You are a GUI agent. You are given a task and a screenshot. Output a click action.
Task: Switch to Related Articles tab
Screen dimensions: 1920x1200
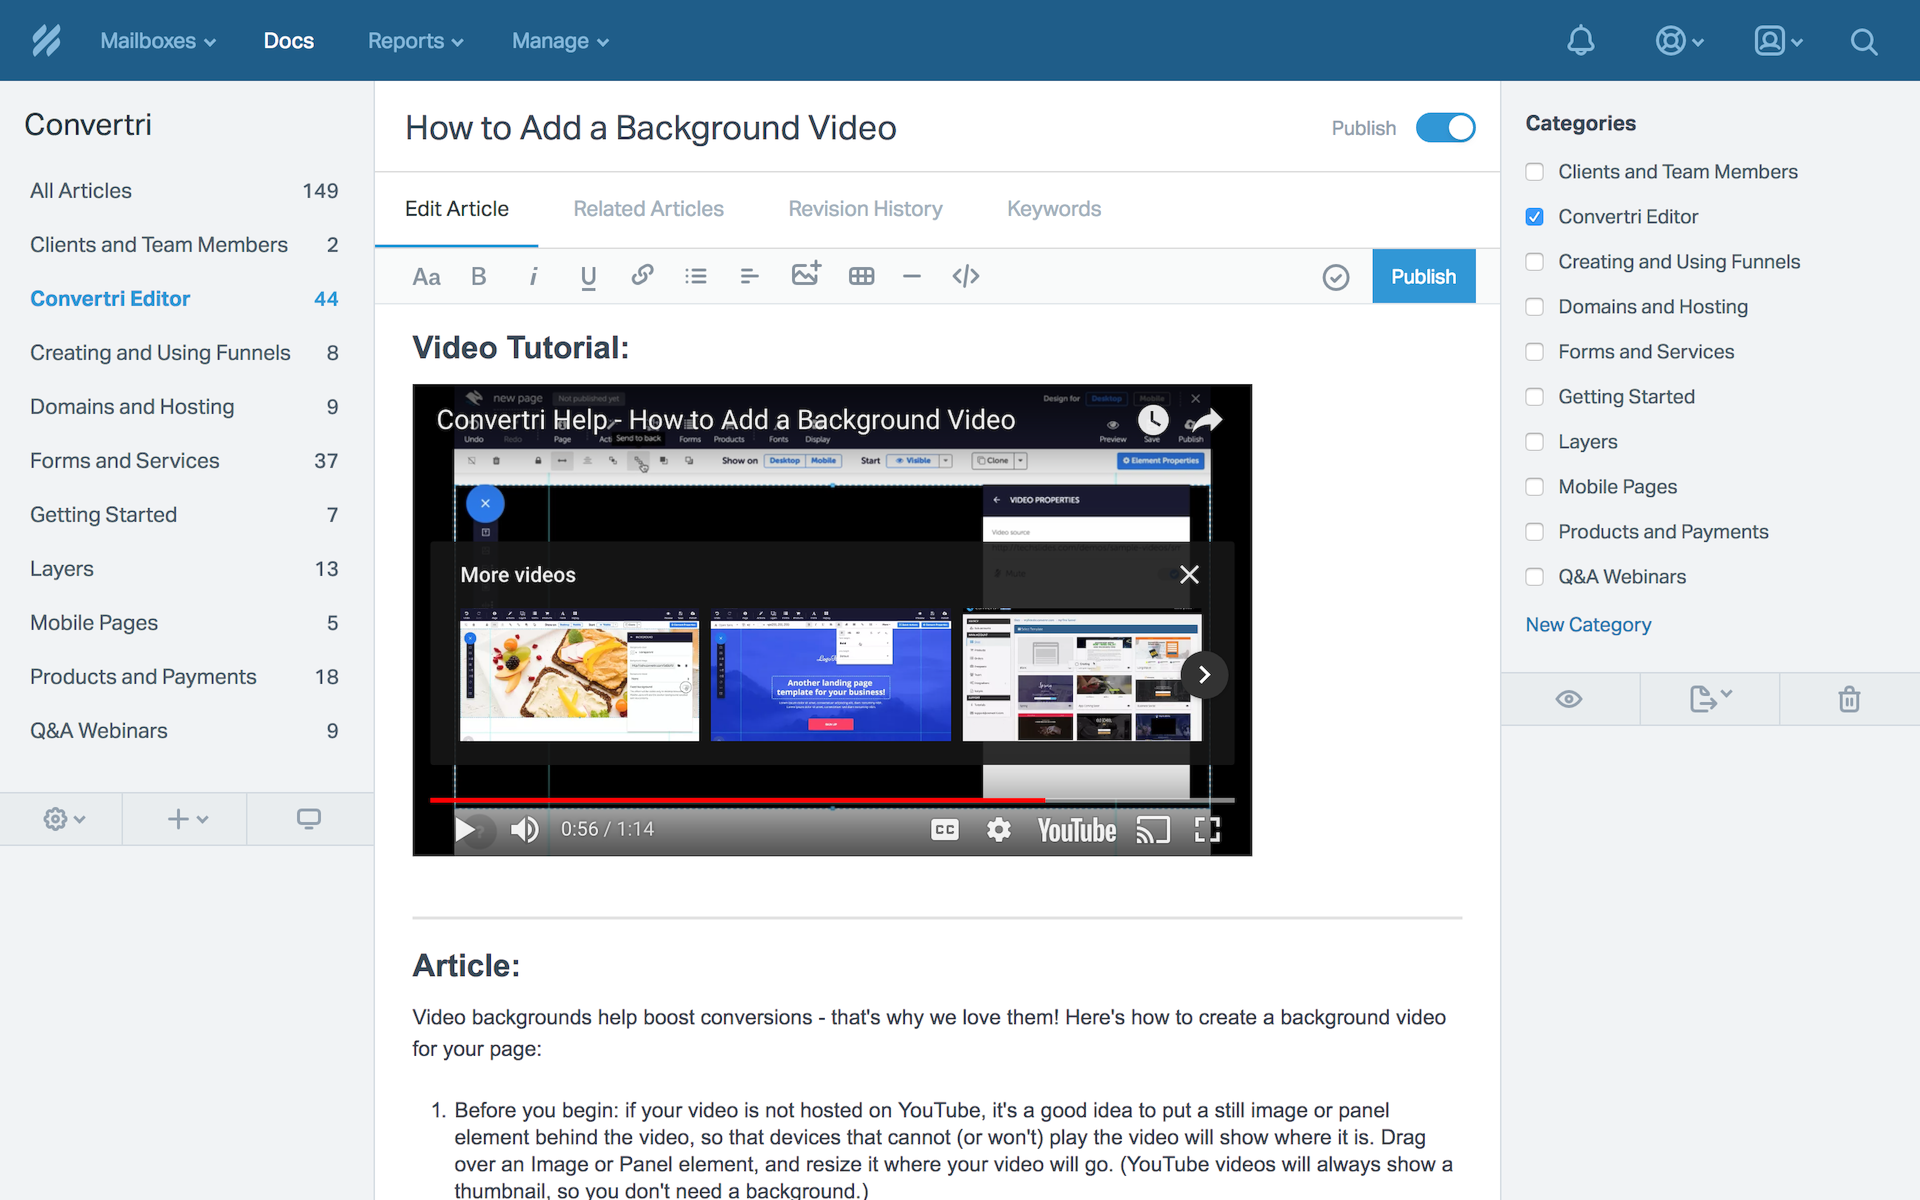648,209
